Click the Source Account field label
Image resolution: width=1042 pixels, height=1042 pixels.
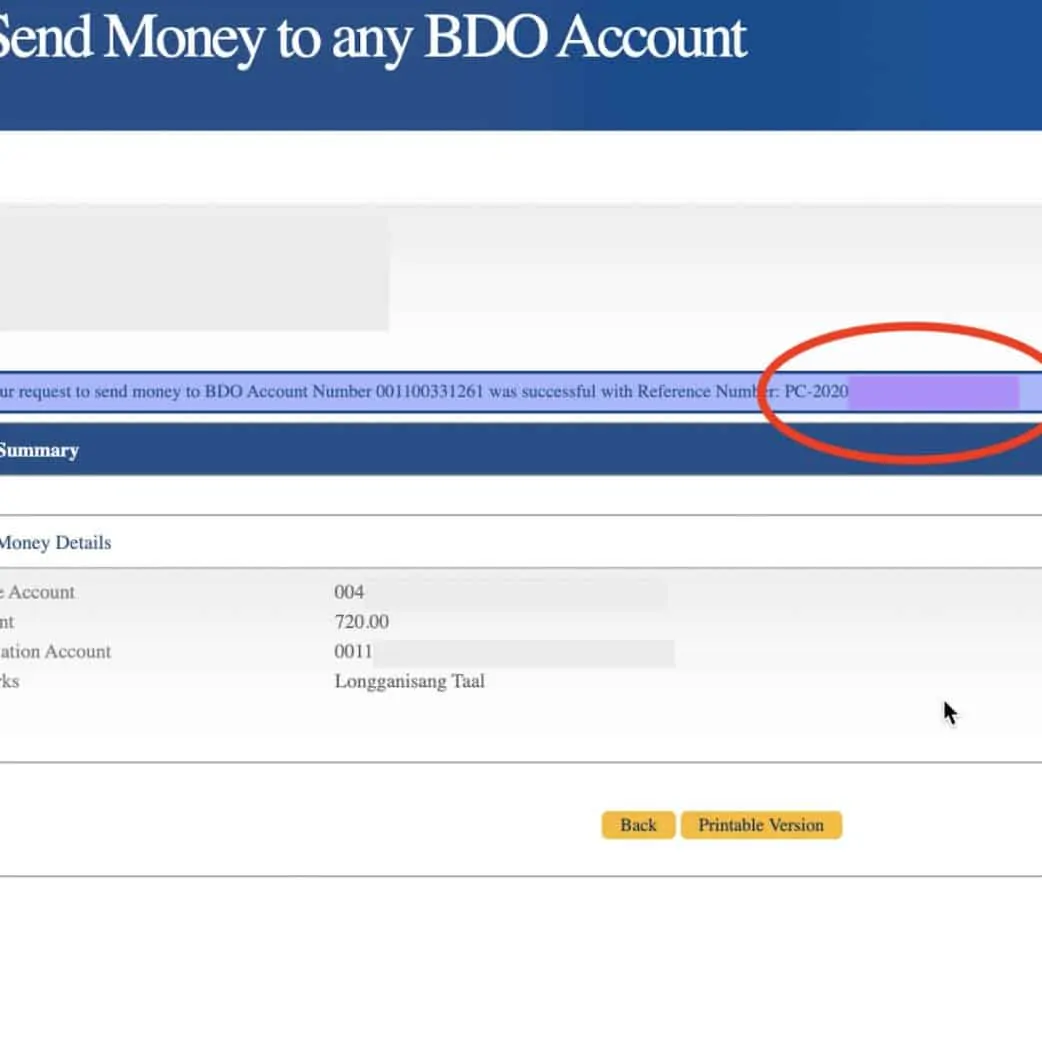38,592
